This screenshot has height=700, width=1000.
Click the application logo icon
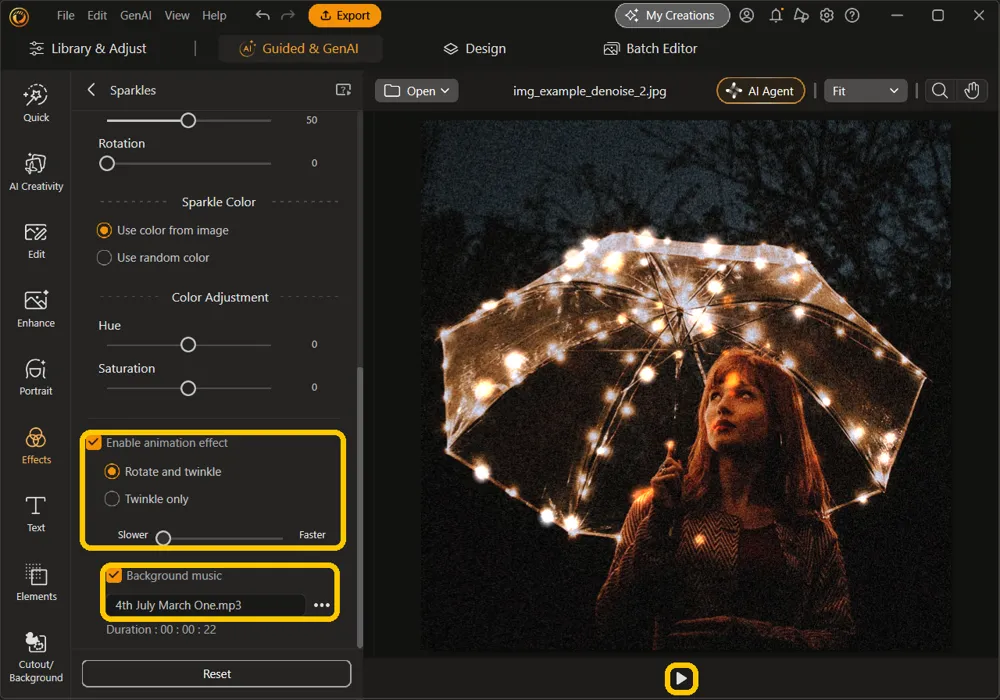pos(19,16)
